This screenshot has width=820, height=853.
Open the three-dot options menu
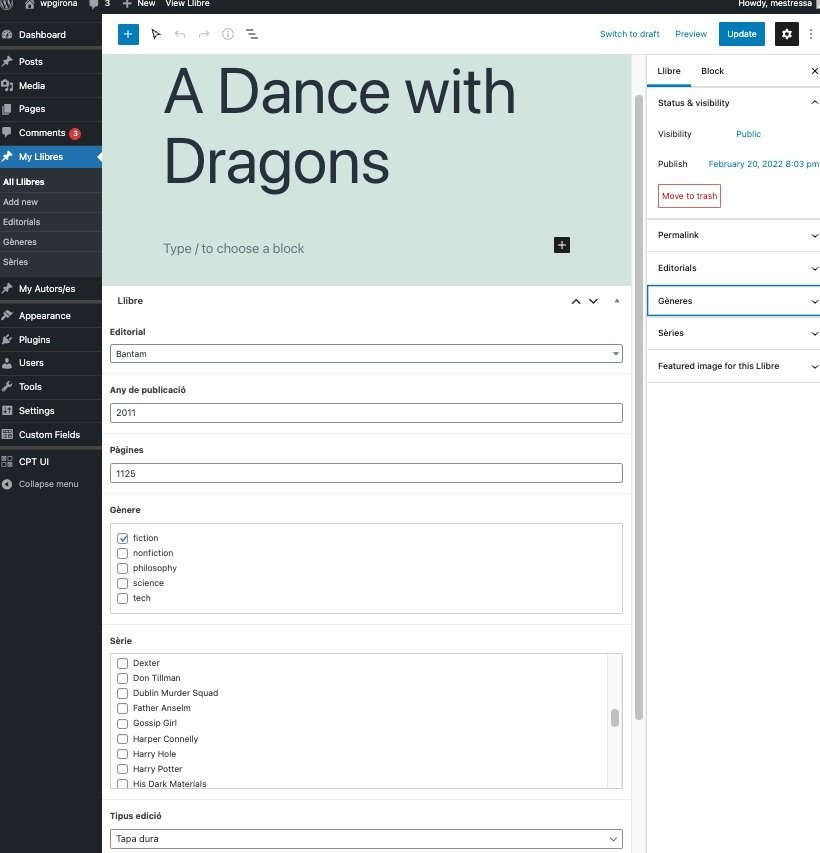pyautogui.click(x=811, y=34)
